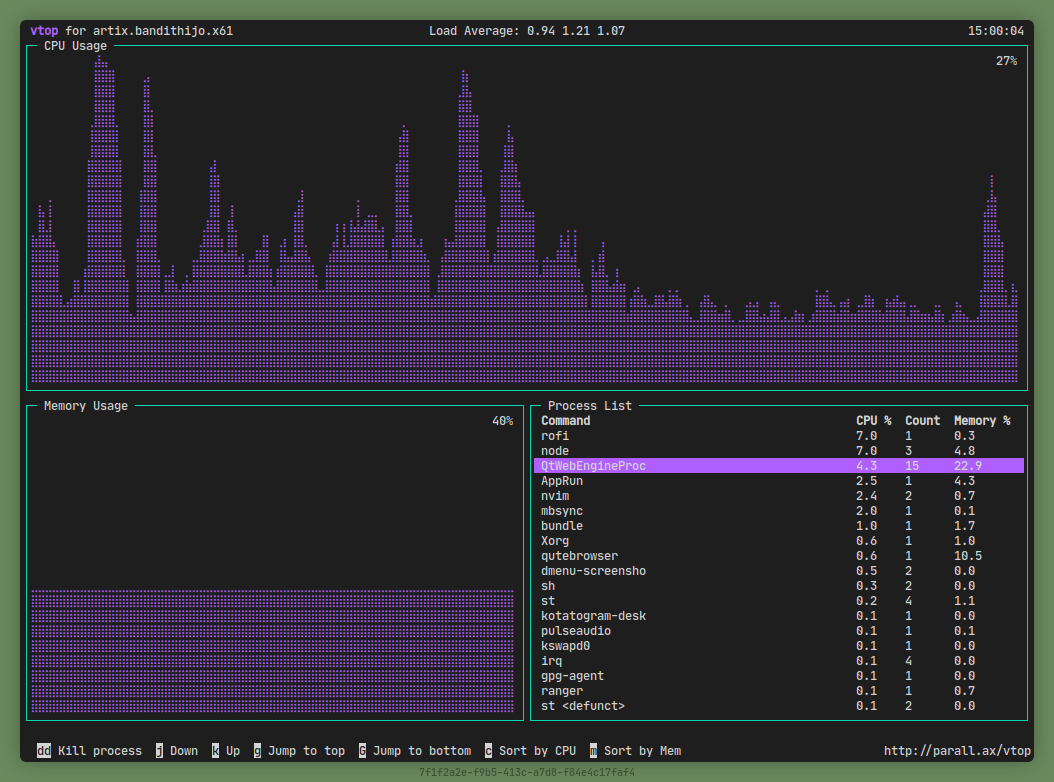1054x782 pixels.
Task: Click the Memory Usage panel title
Action: point(84,405)
